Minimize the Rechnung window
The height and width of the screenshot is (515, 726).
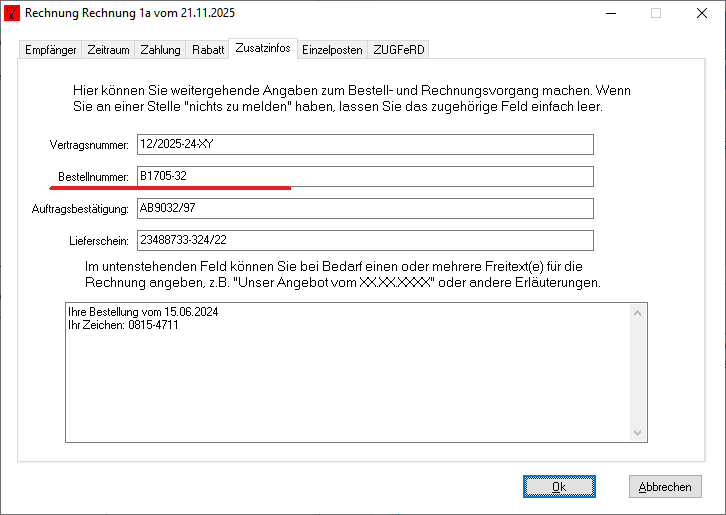[x=610, y=14]
